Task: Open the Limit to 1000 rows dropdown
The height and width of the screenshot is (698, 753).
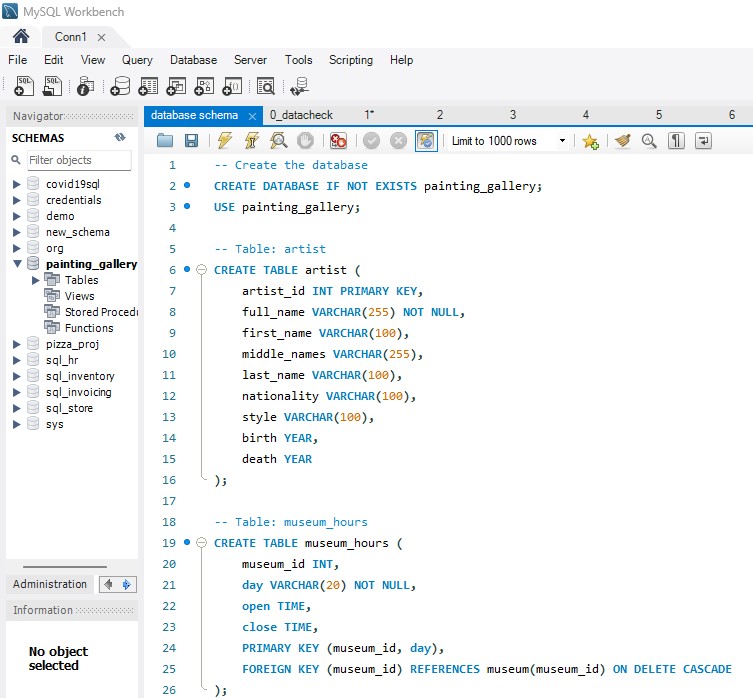Action: (562, 141)
